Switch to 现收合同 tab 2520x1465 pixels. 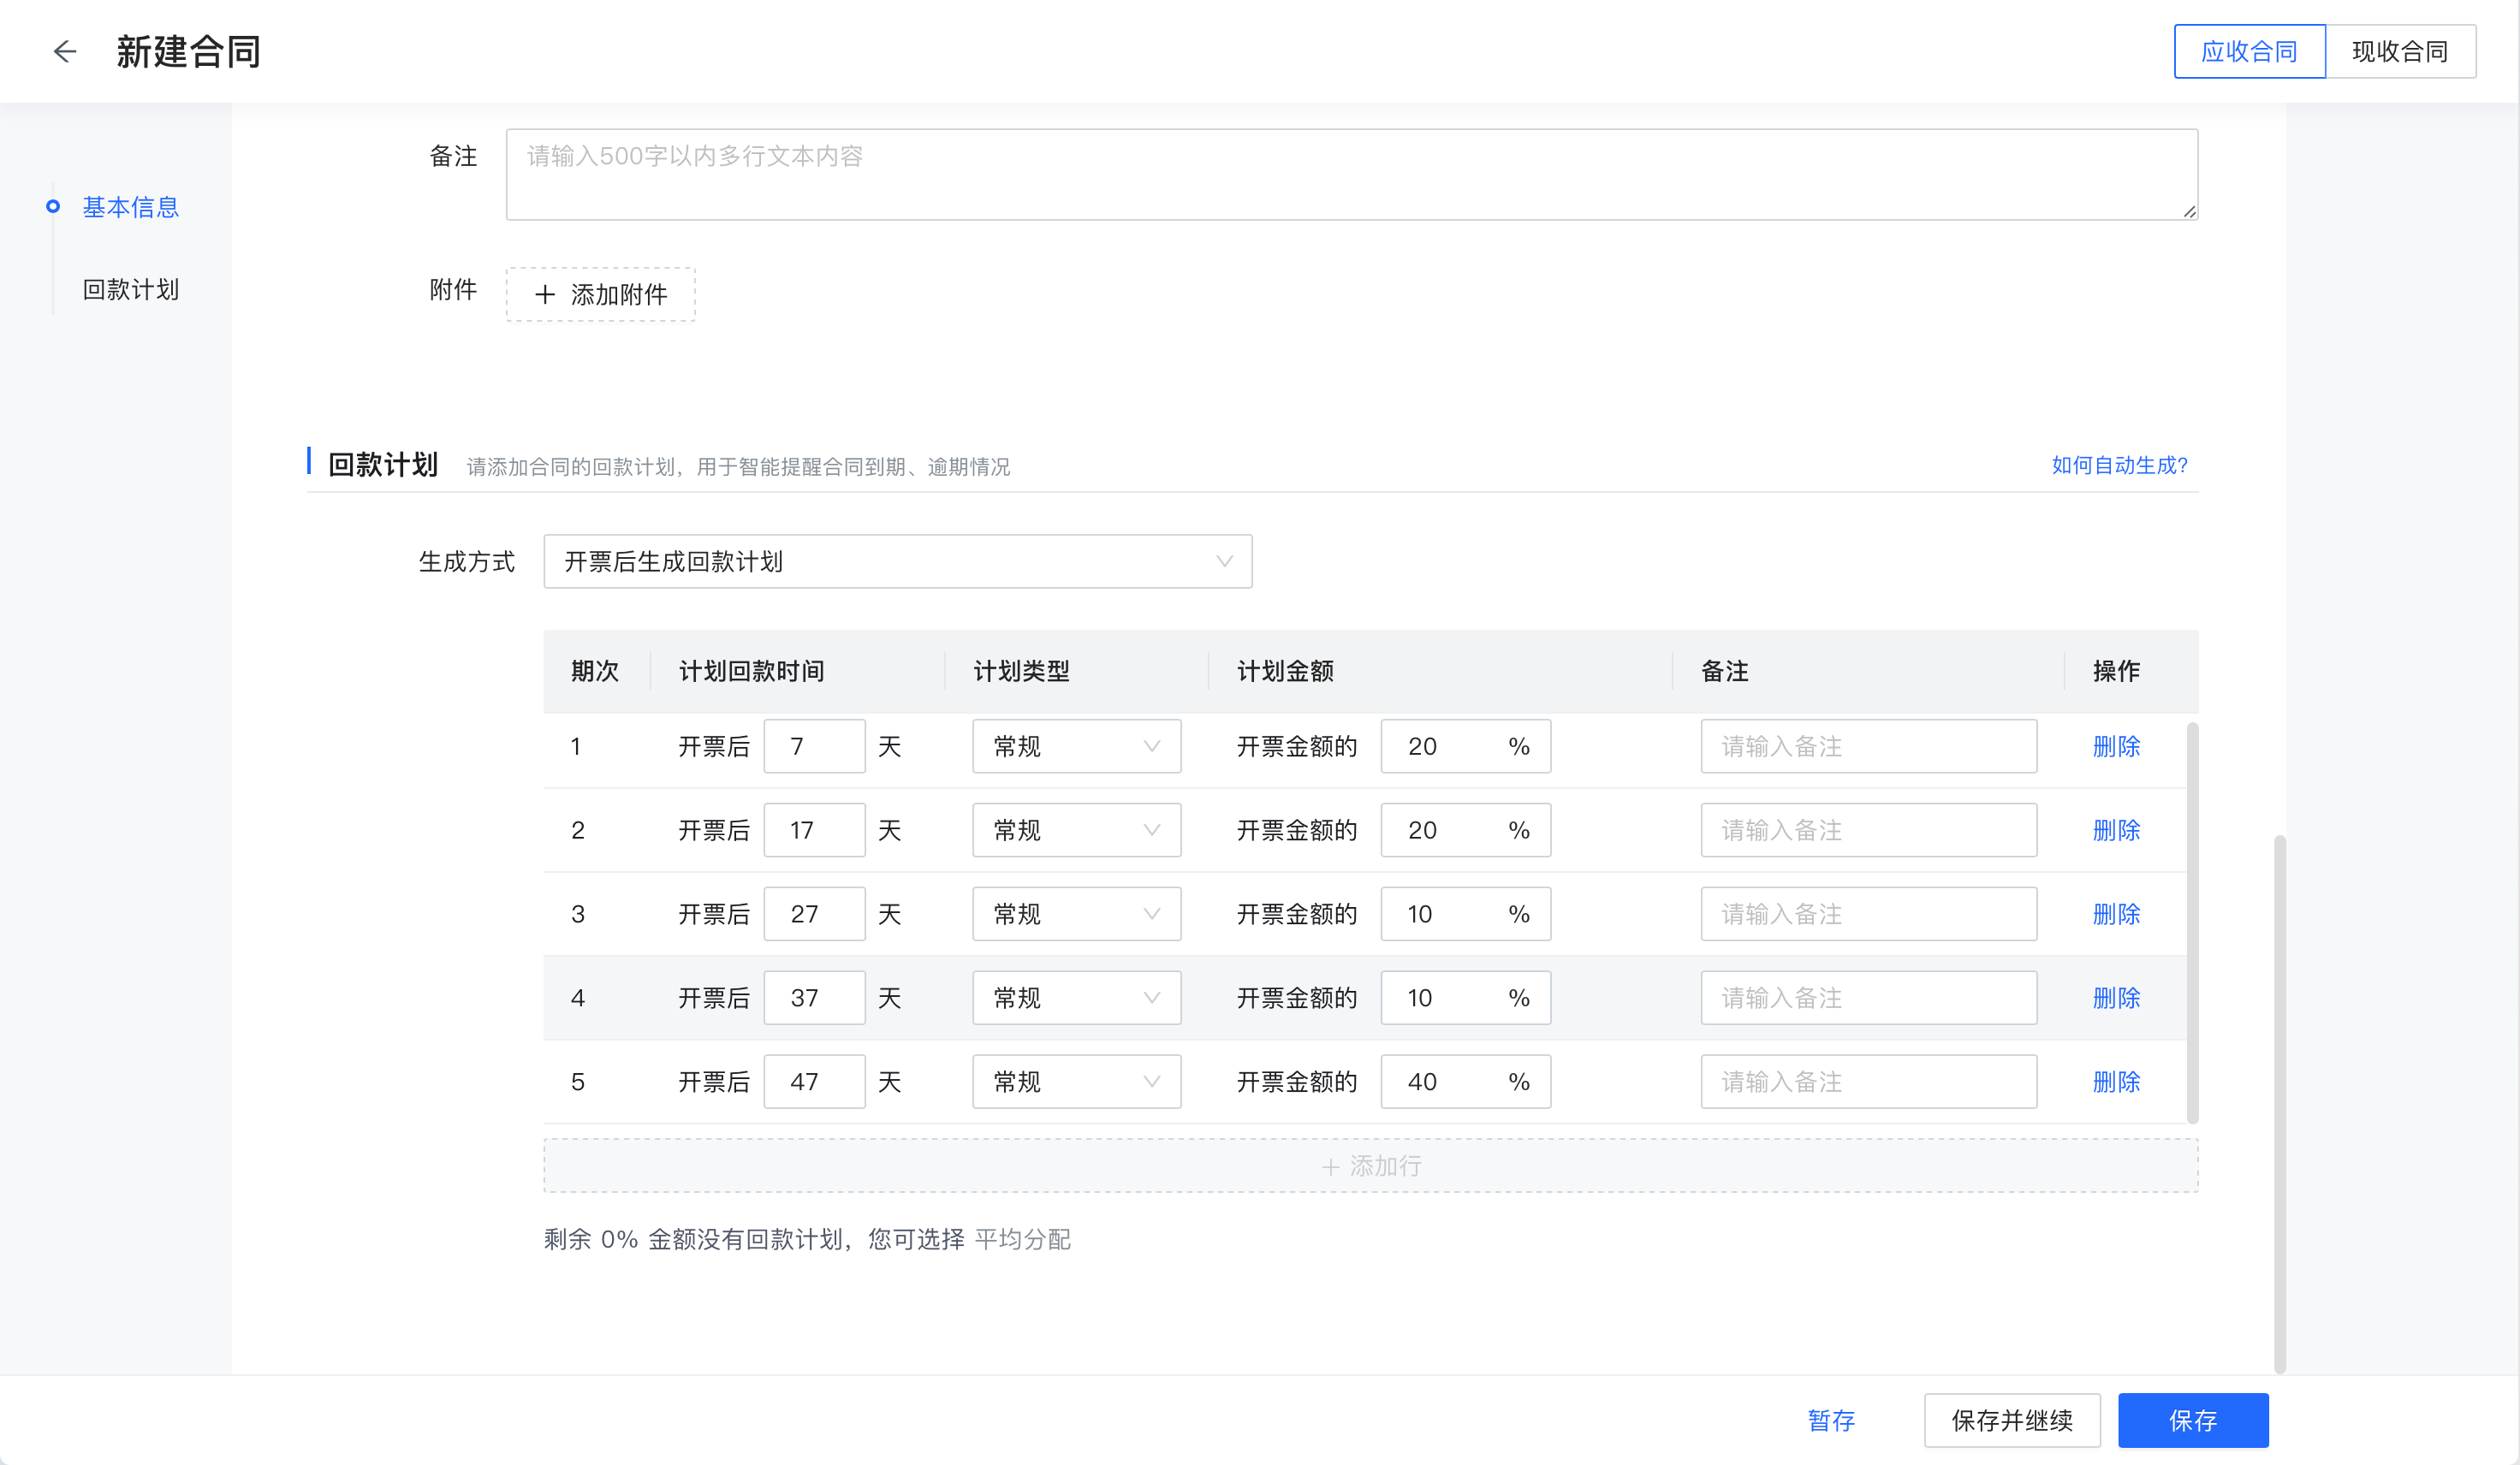click(2399, 51)
